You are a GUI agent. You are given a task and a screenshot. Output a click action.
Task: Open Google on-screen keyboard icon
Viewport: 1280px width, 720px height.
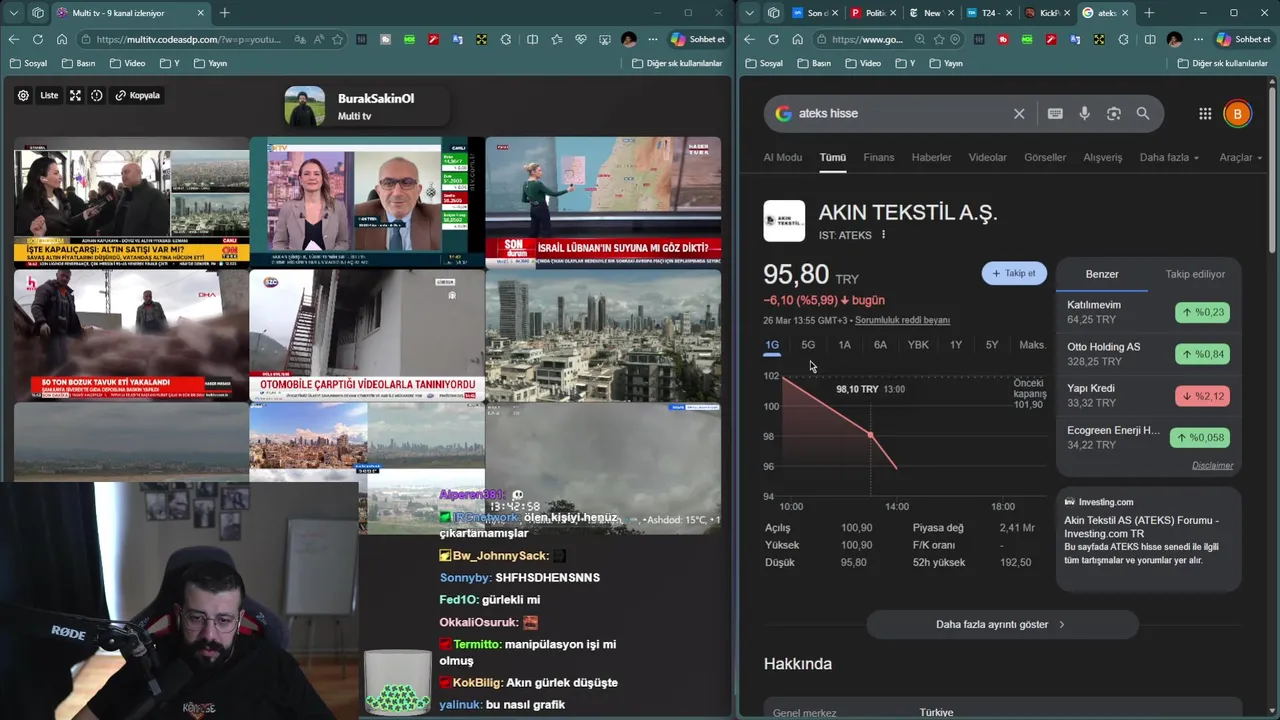pyautogui.click(x=1055, y=114)
